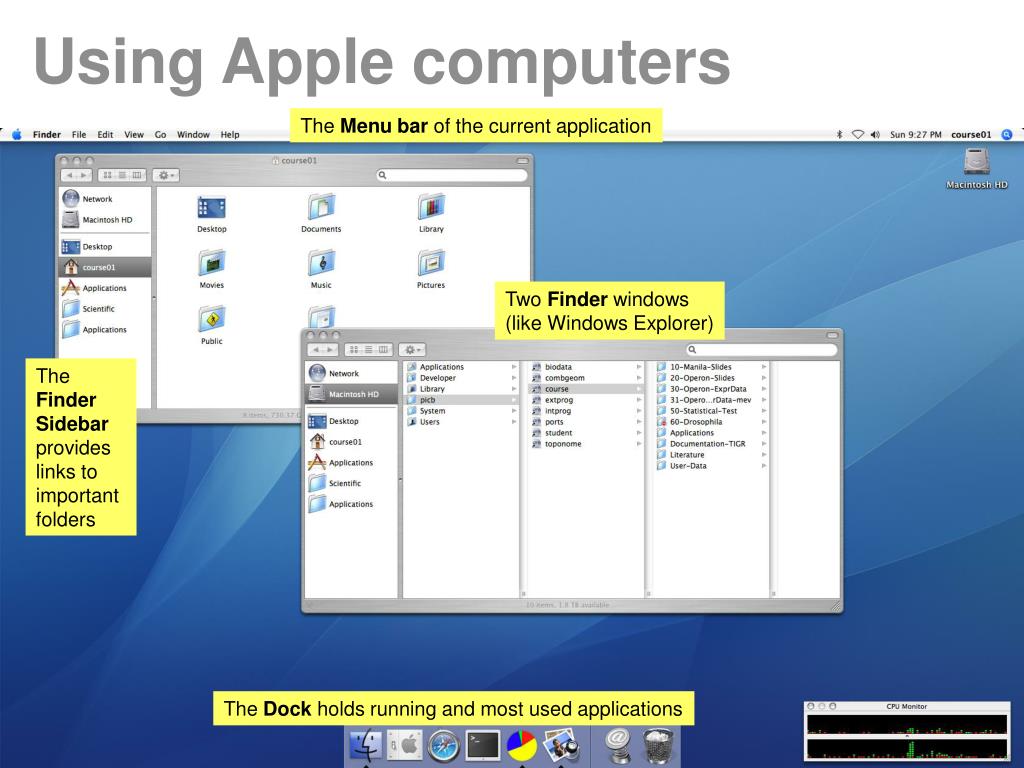This screenshot has width=1024, height=768.
Task: Open the Trash in the Dock
Action: [658, 746]
